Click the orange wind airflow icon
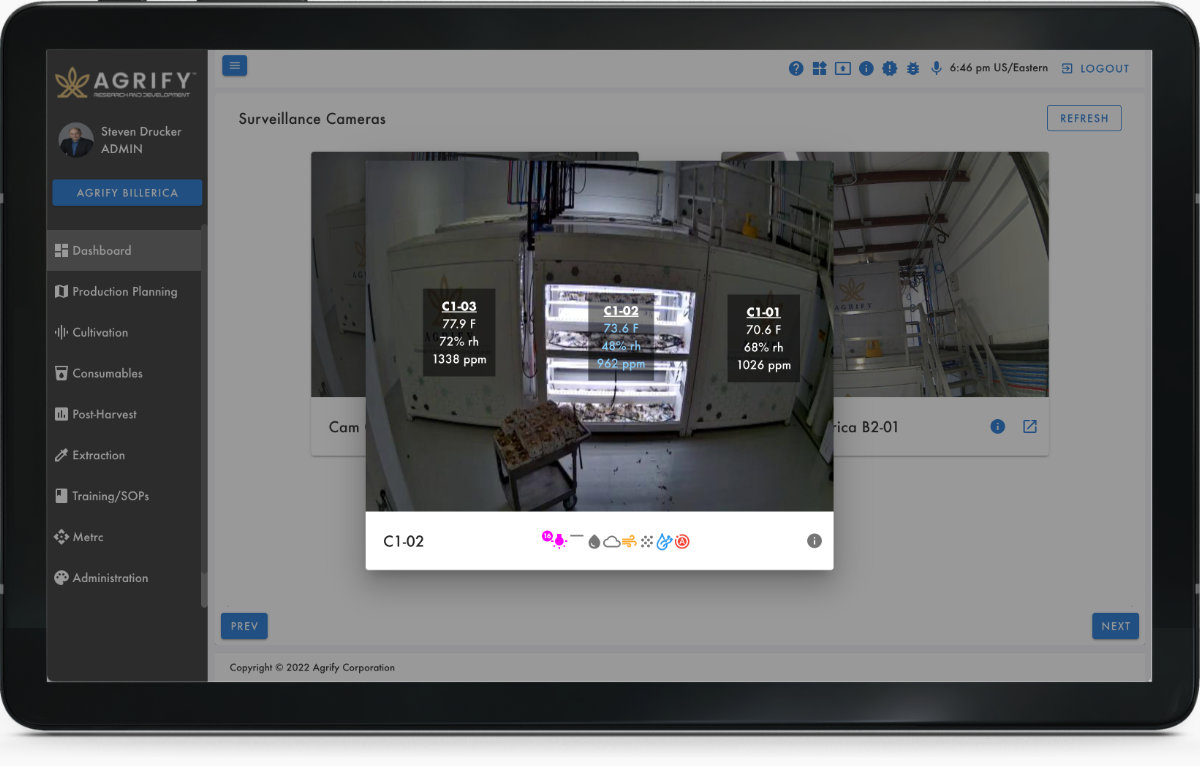1200x766 pixels. (x=629, y=541)
